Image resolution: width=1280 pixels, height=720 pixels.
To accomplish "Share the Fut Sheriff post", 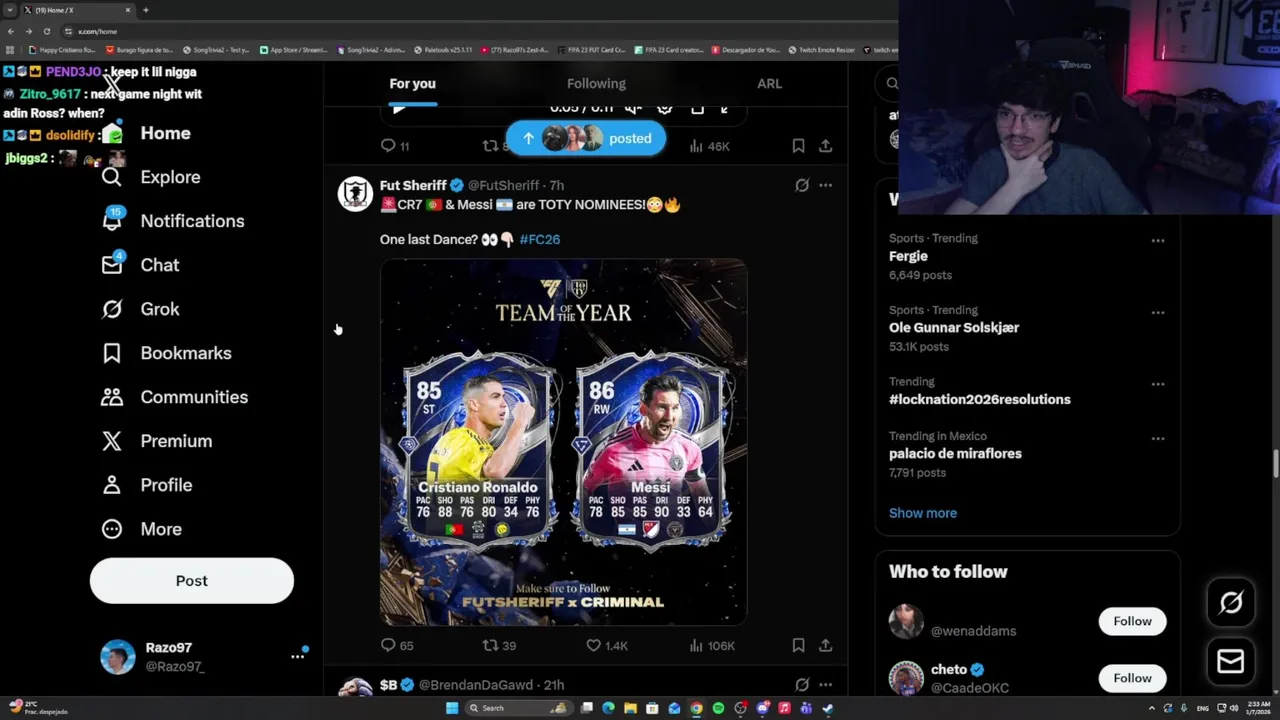I will (825, 645).
